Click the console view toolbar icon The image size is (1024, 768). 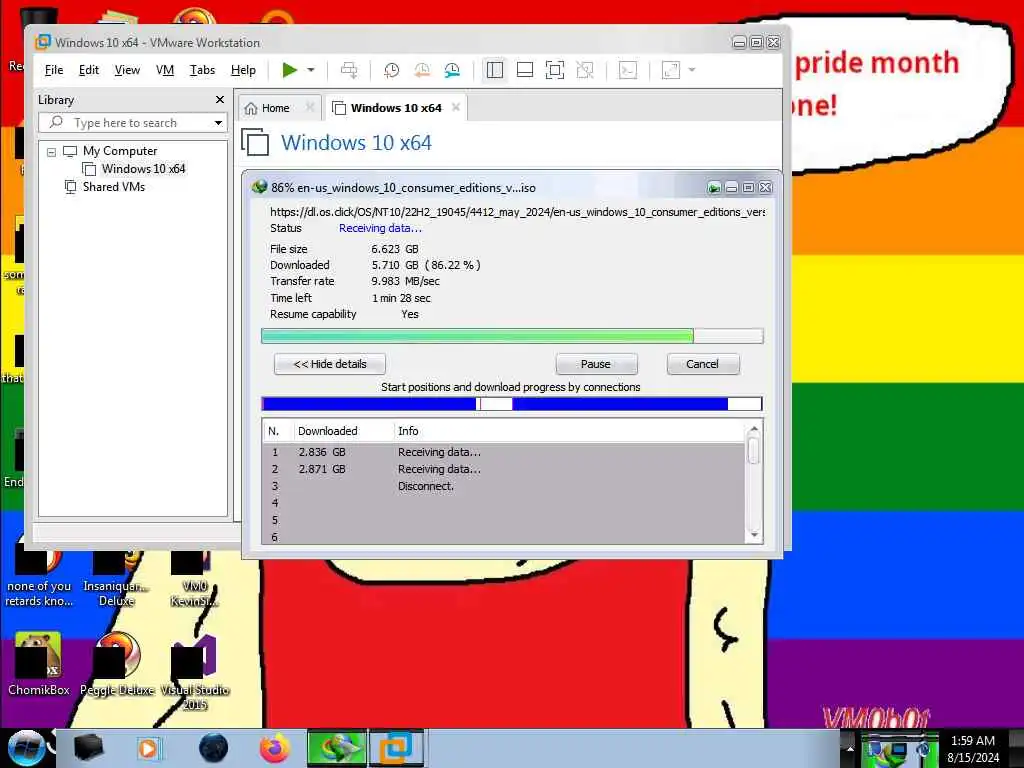coord(628,70)
